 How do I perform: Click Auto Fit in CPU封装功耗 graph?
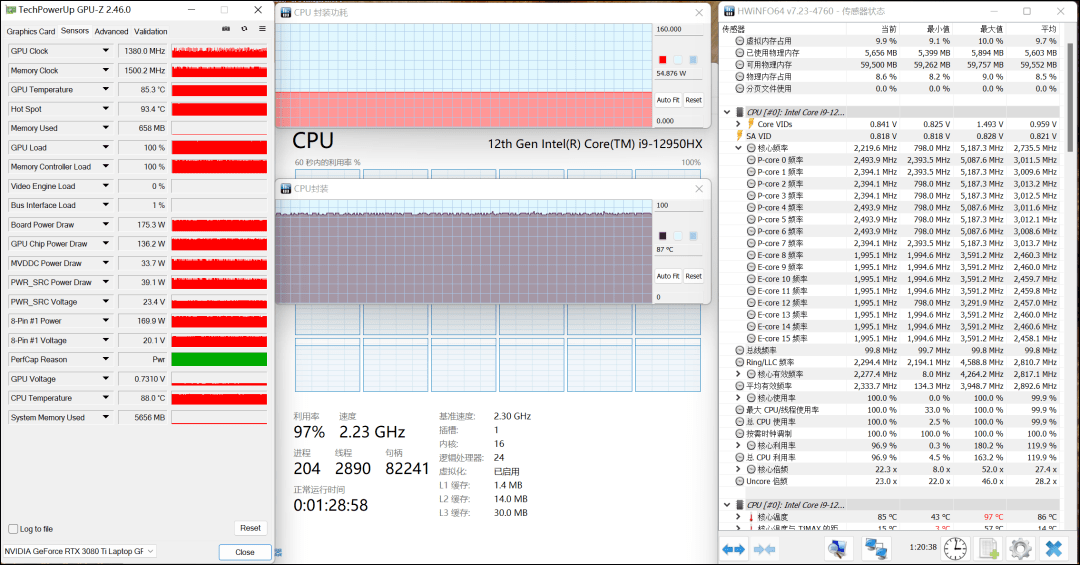[668, 100]
